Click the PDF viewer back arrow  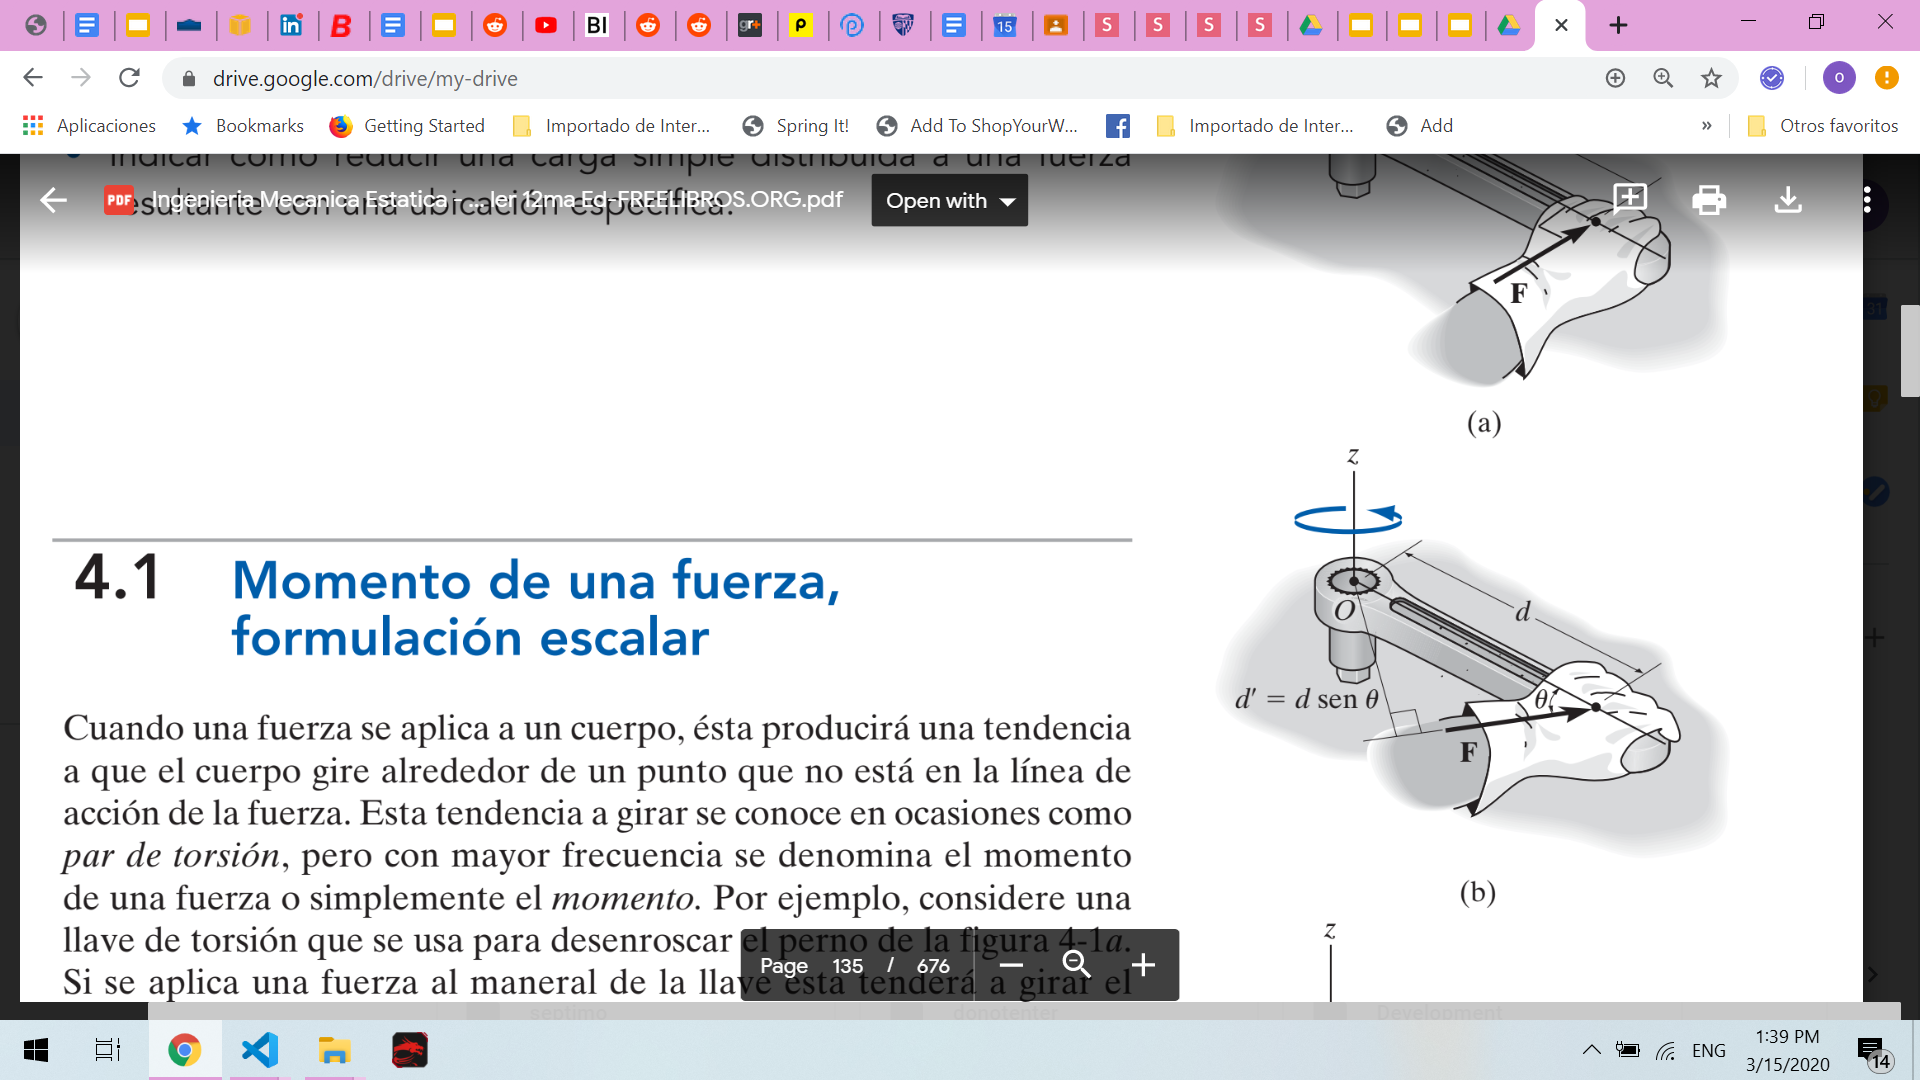pos(53,201)
